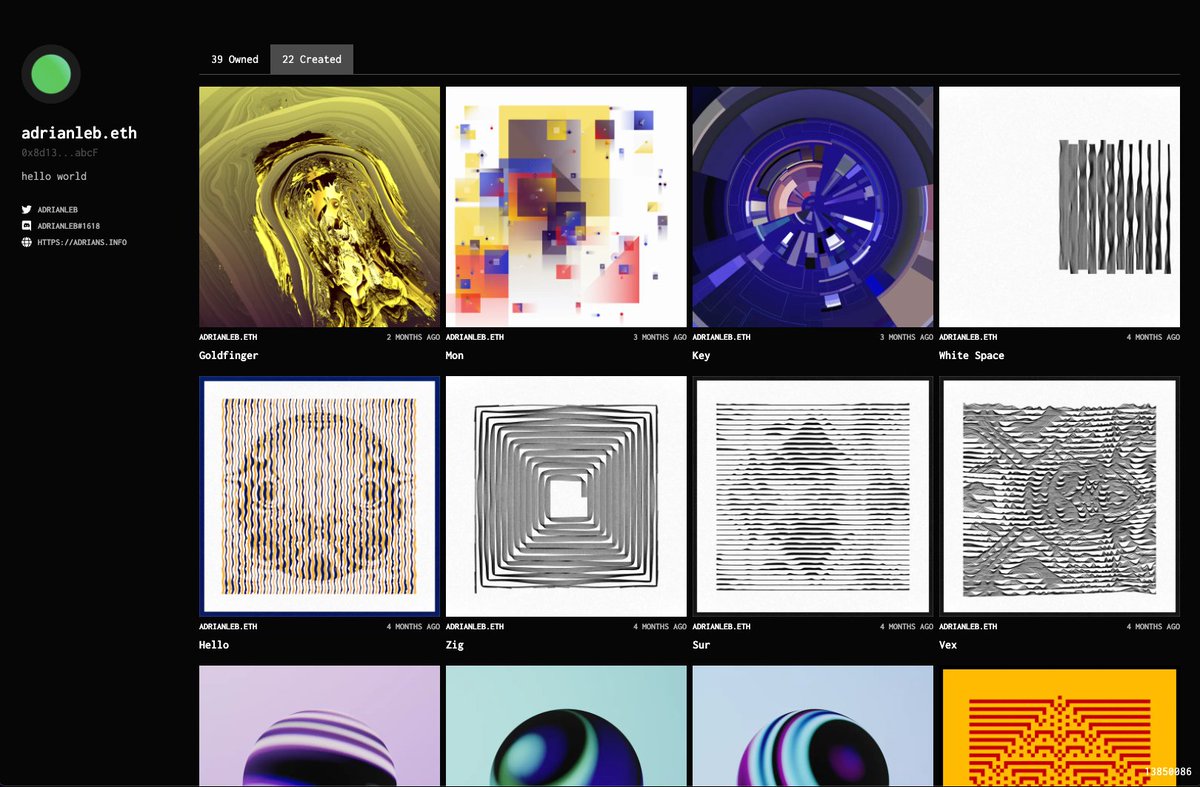Click ADRIANLEB.ETH creator label above Key title
The height and width of the screenshot is (787, 1200).
tap(721, 337)
